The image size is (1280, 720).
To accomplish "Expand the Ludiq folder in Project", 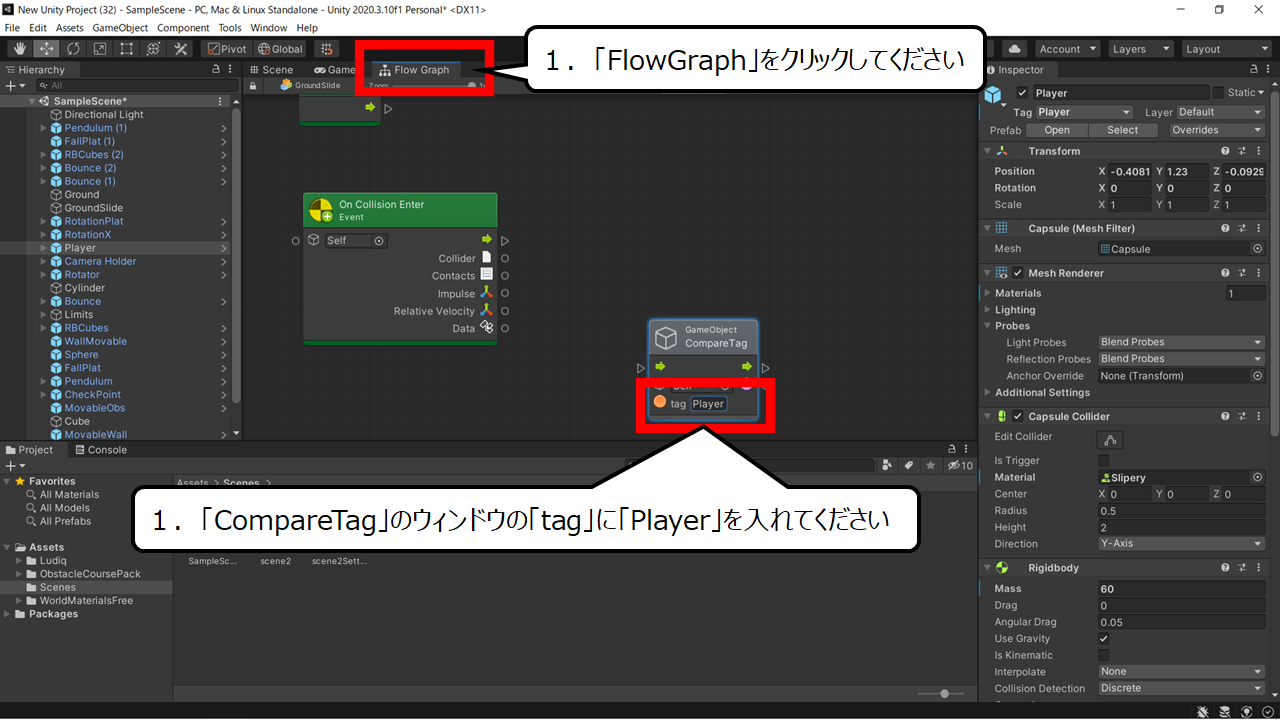I will coord(19,561).
